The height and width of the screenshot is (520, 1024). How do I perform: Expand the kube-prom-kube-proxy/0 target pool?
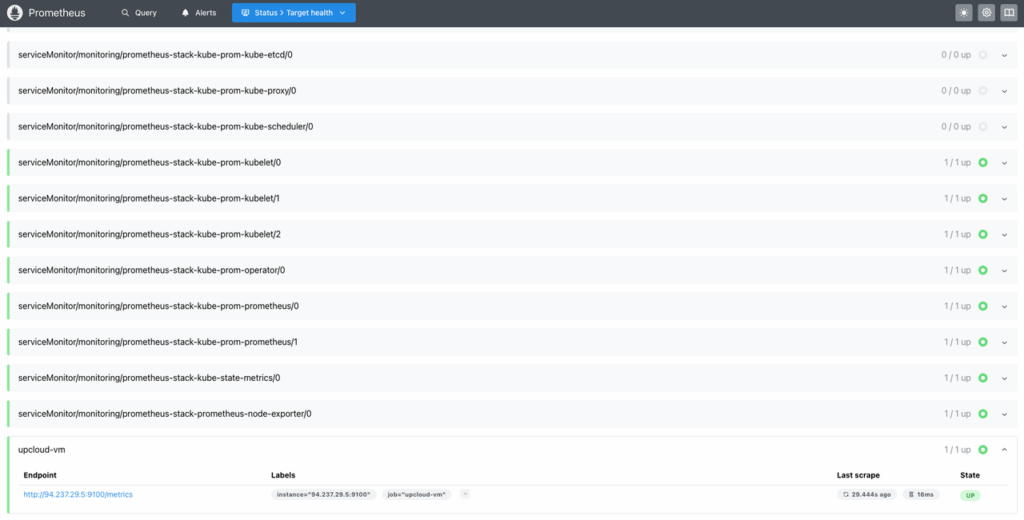[x=1004, y=91]
